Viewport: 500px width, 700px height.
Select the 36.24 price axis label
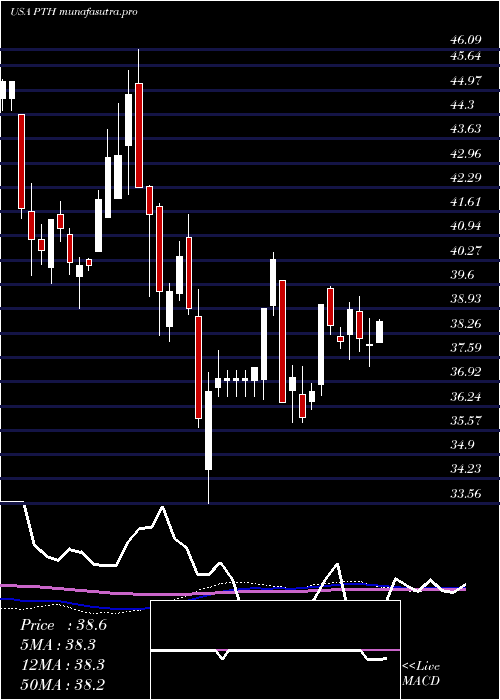(465, 397)
